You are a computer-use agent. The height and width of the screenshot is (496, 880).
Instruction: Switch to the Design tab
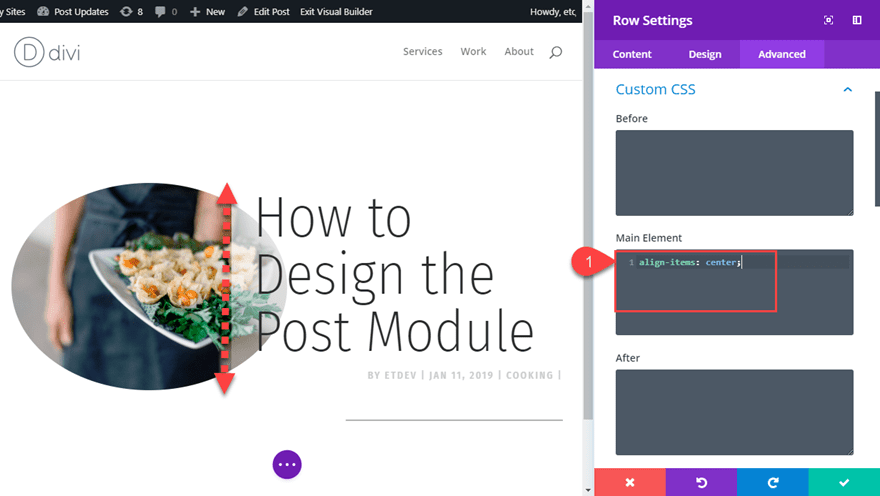click(x=705, y=54)
